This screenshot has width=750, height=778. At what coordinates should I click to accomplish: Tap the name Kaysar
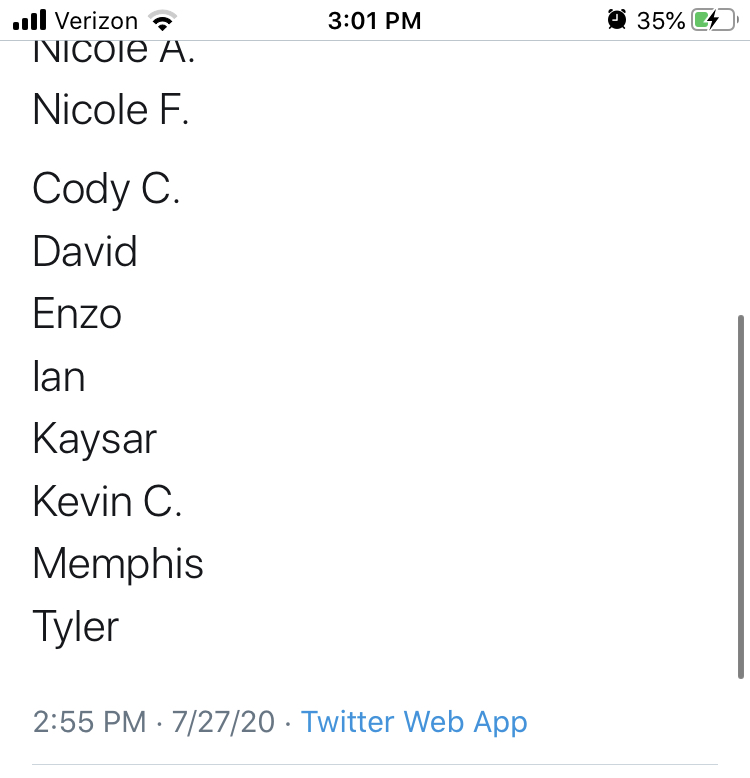[95, 440]
